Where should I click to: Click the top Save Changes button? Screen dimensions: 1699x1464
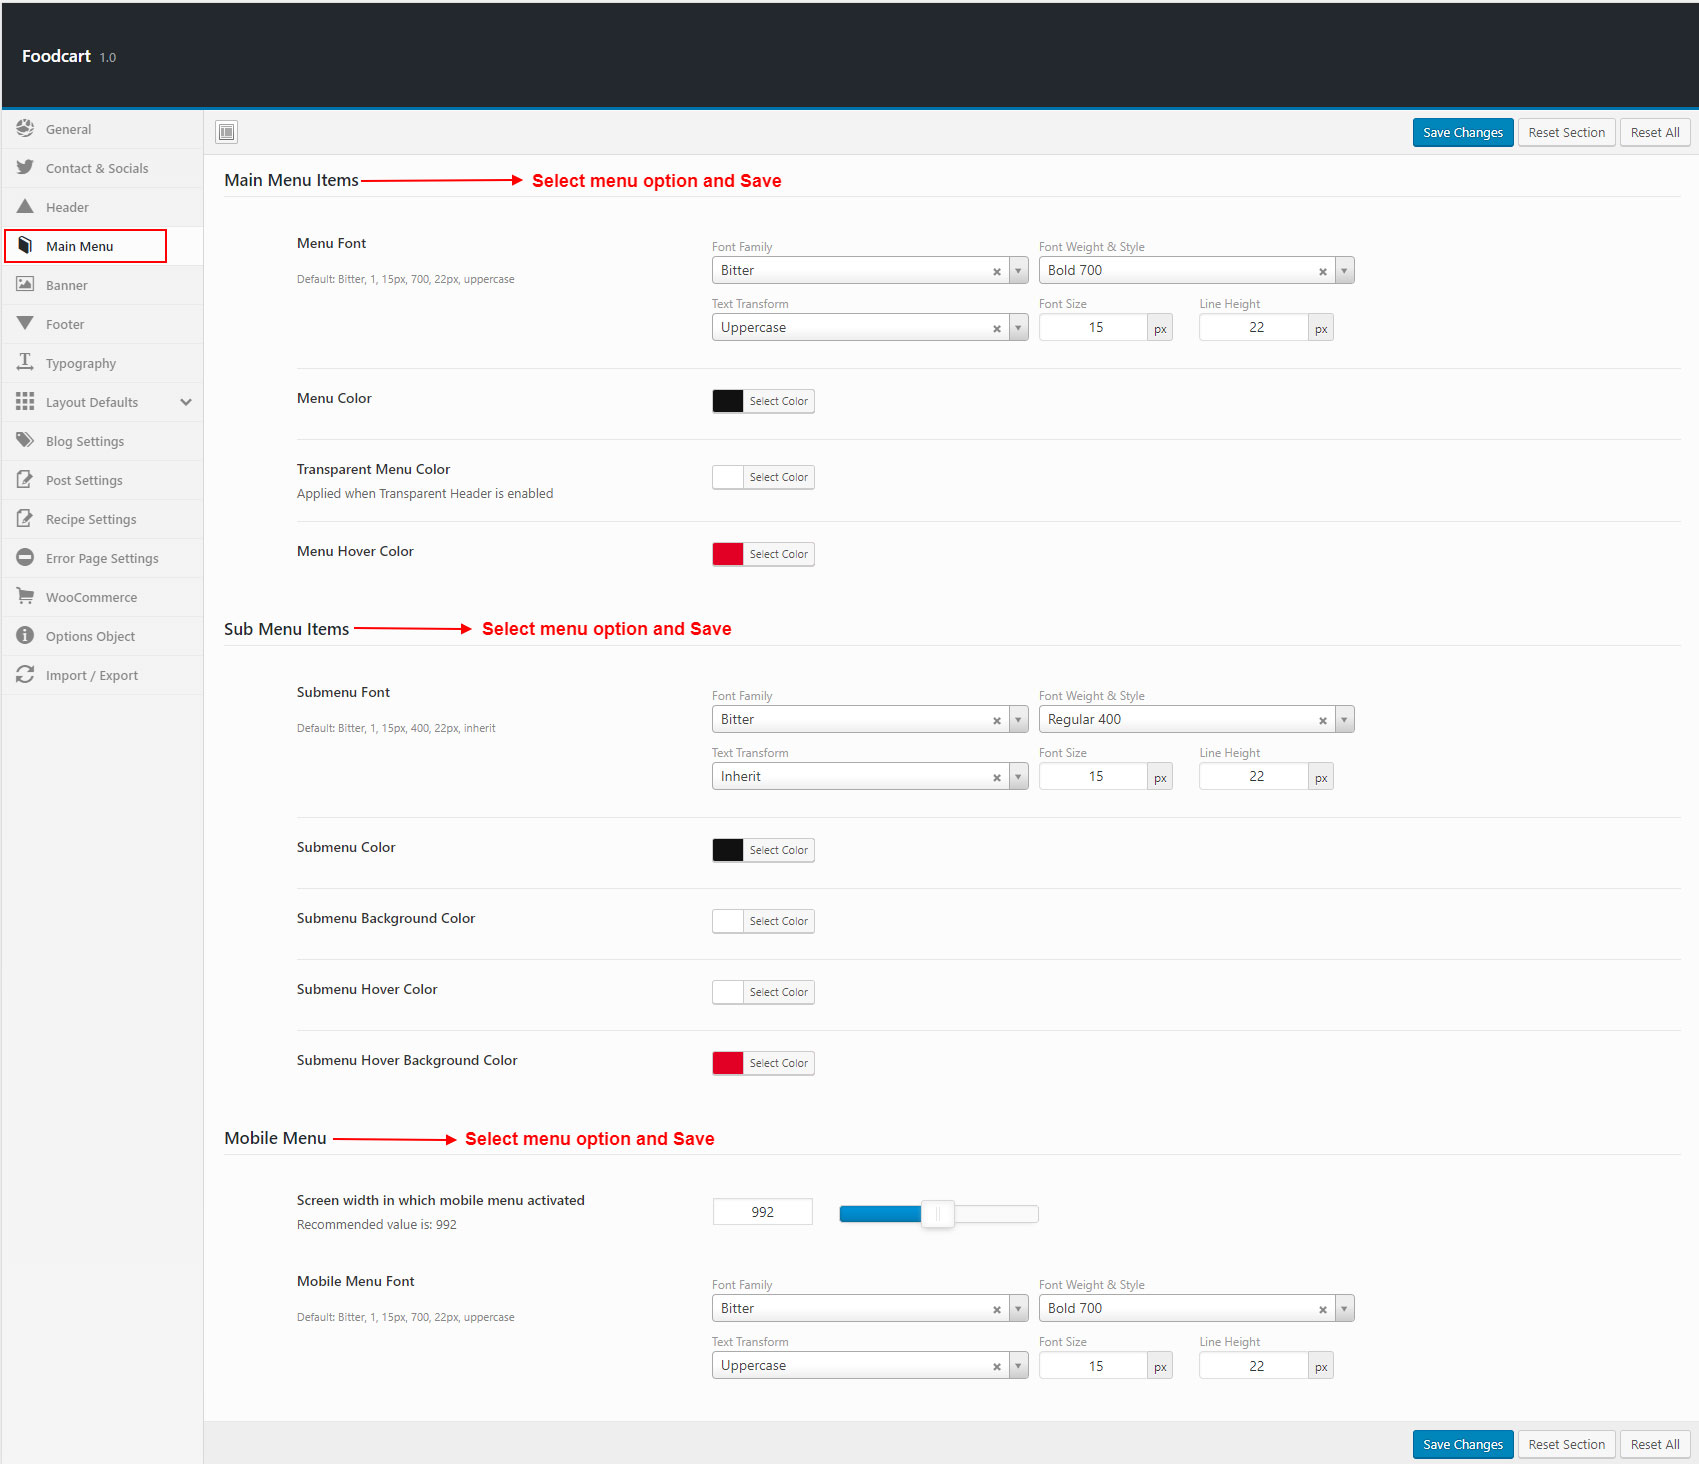click(1463, 132)
